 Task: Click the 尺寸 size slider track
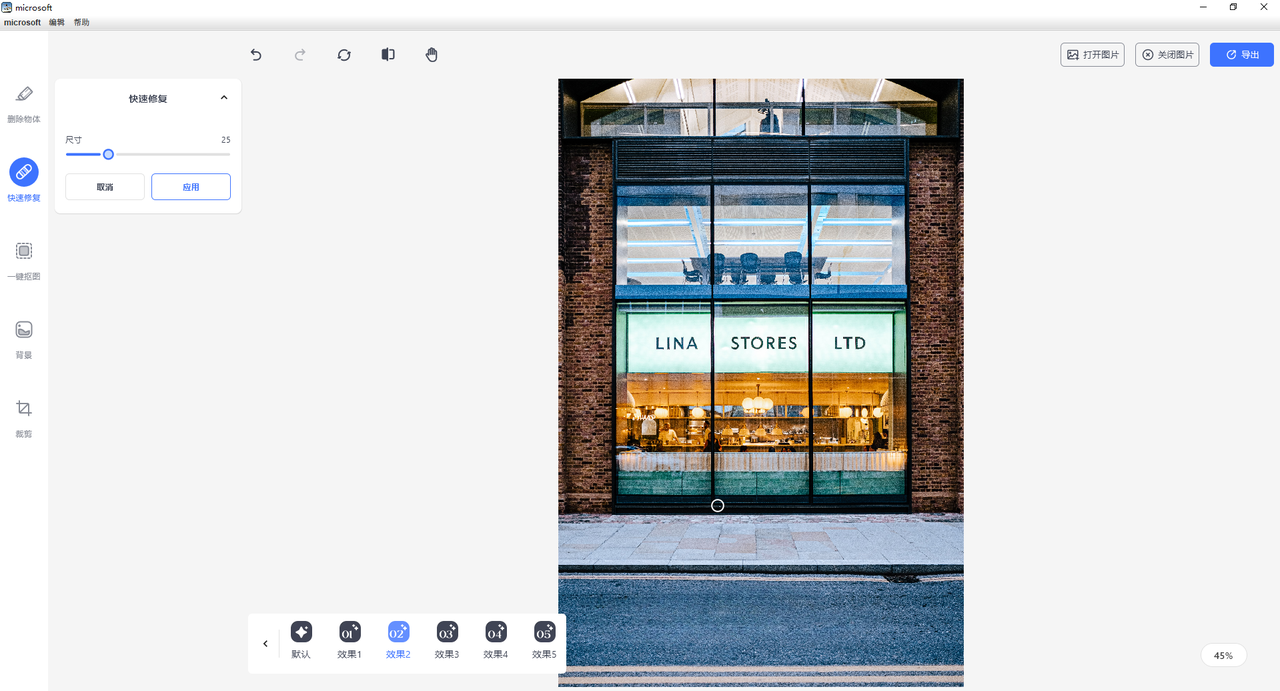tap(170, 154)
